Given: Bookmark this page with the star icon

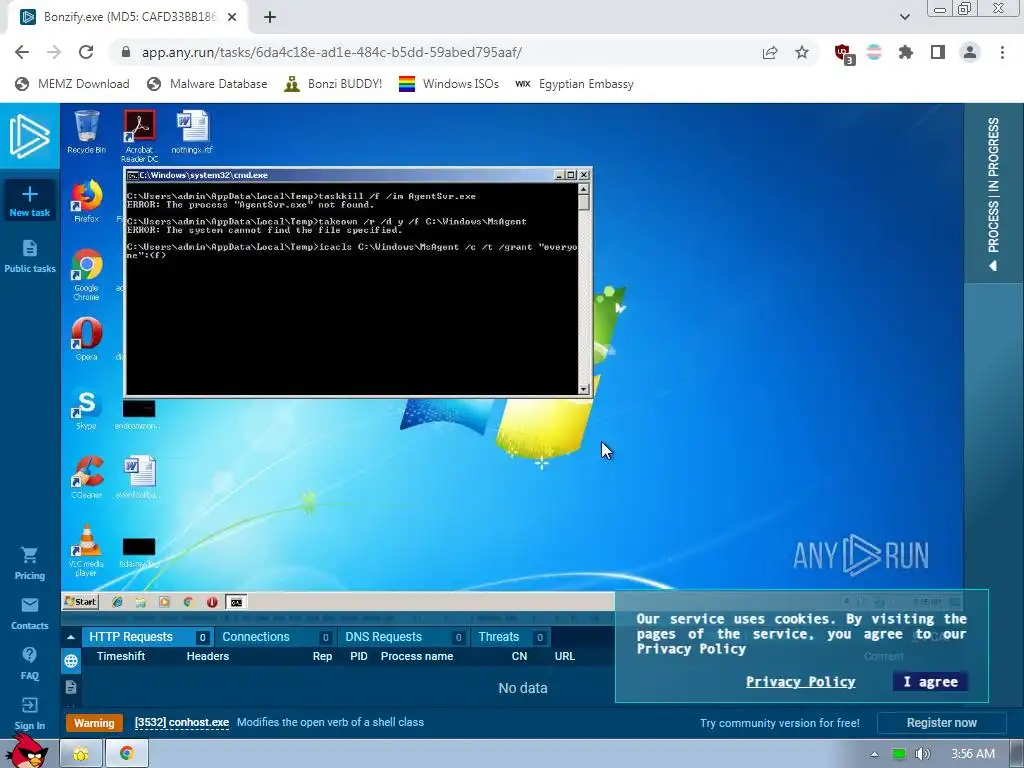Looking at the screenshot, I should [802, 52].
